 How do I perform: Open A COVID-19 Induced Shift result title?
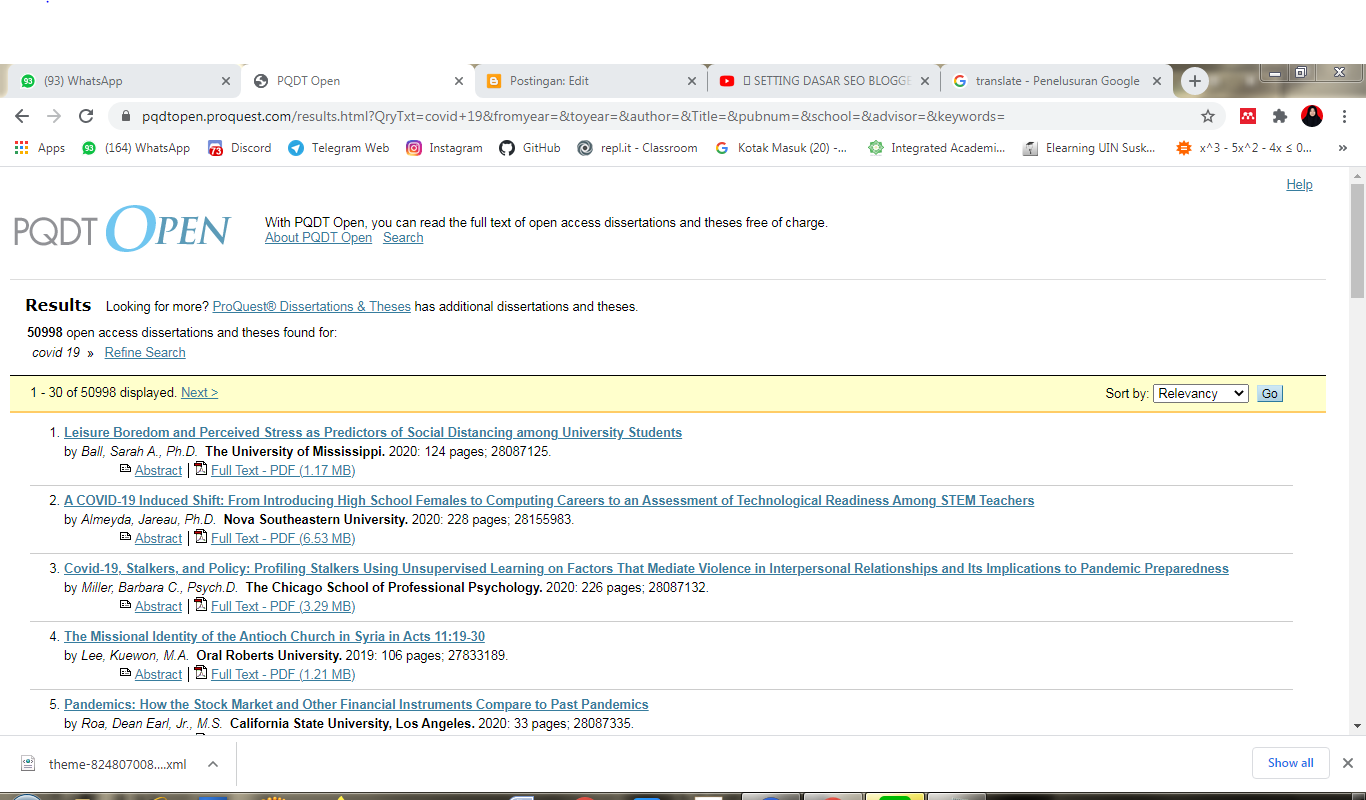(x=549, y=501)
